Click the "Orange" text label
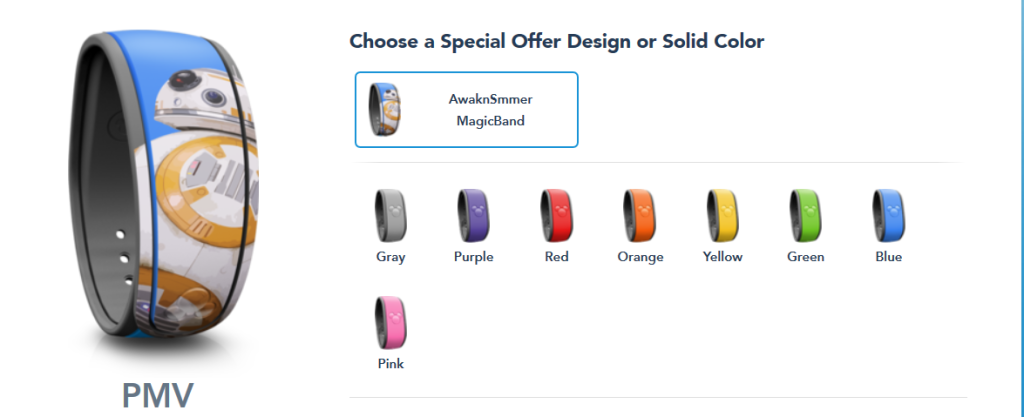 pos(641,257)
